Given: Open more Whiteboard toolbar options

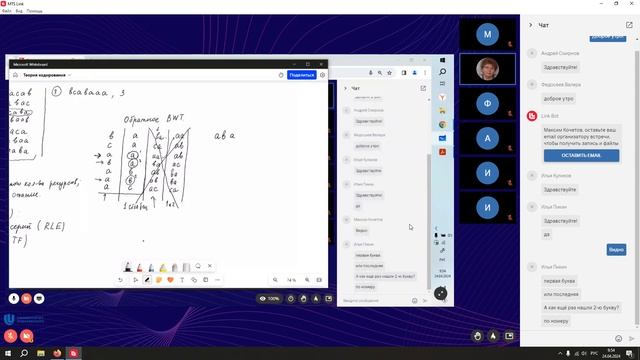Looking at the screenshot, I should tap(218, 280).
